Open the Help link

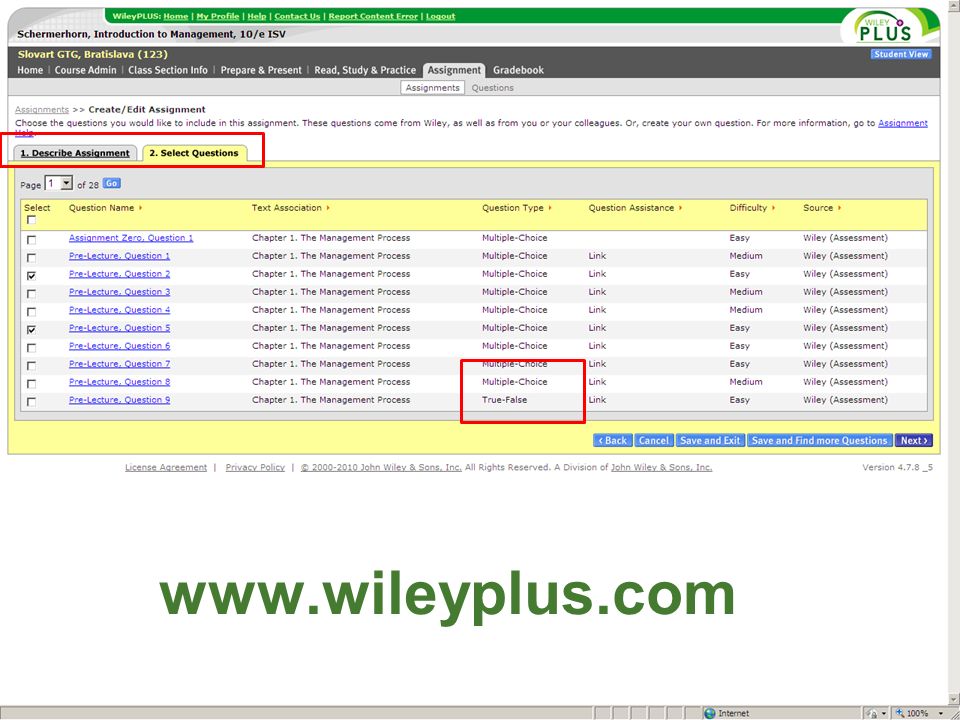coord(257,16)
